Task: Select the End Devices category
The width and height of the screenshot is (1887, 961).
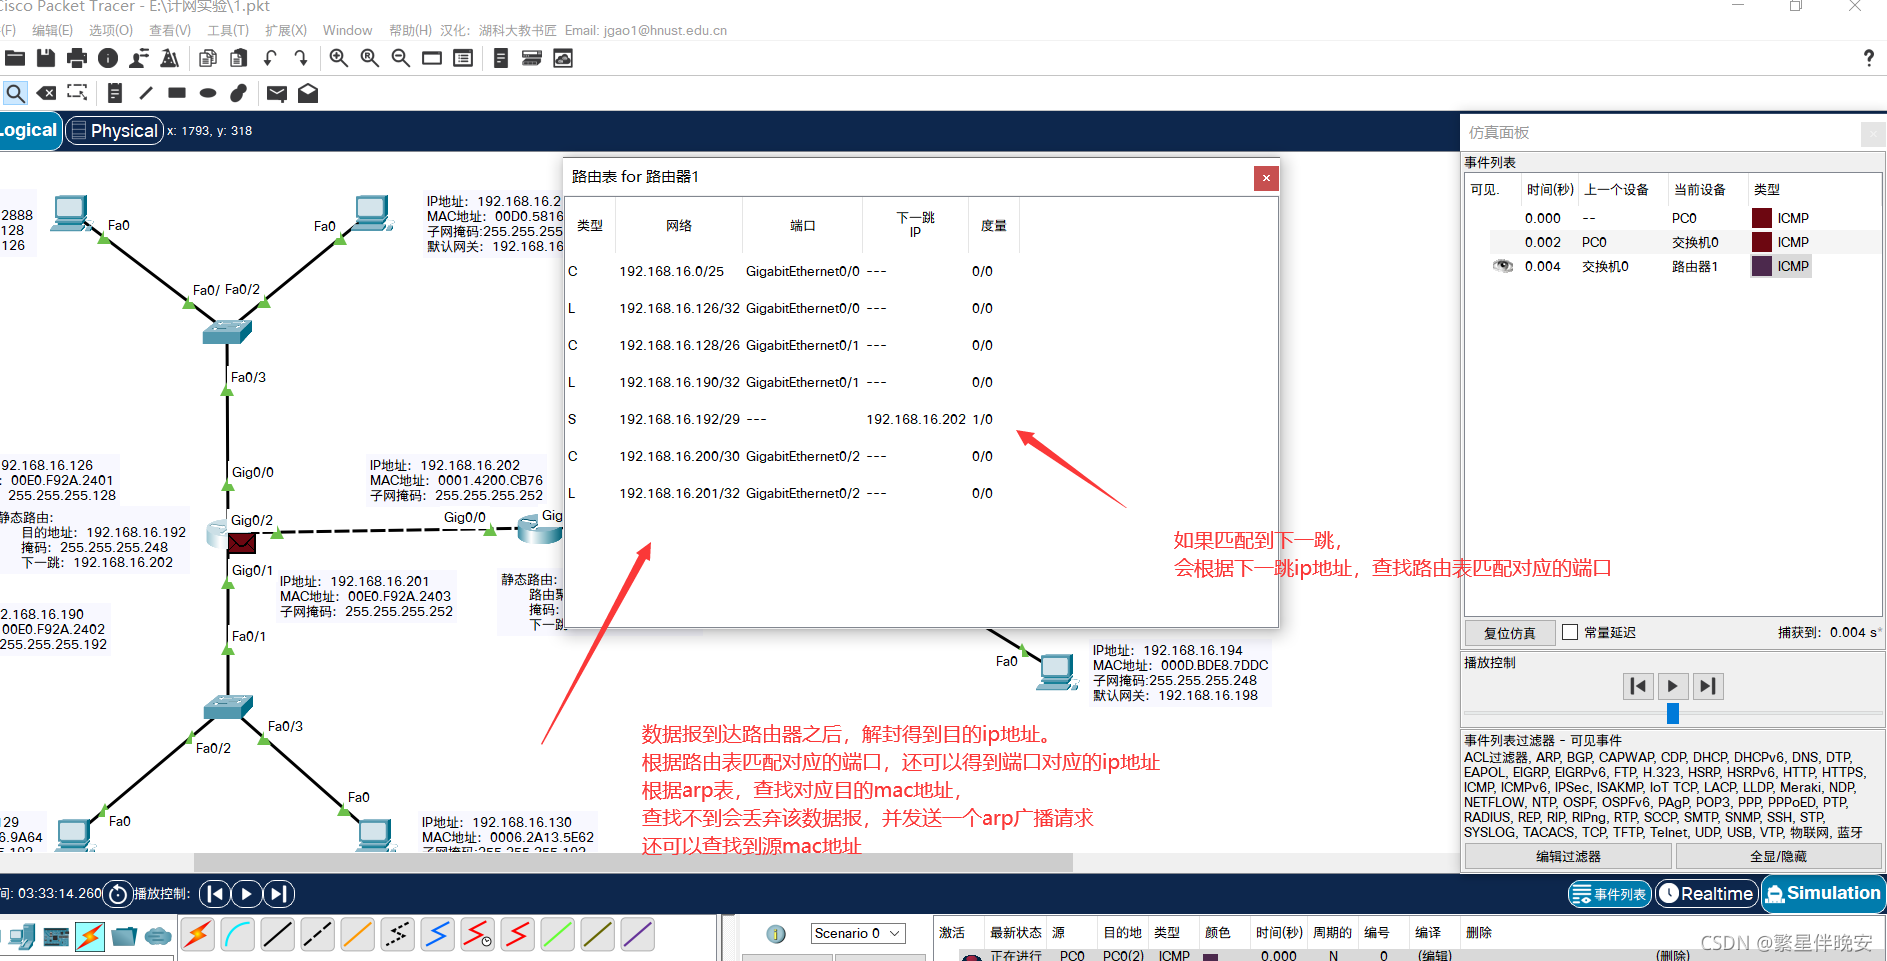Action: click(22, 937)
